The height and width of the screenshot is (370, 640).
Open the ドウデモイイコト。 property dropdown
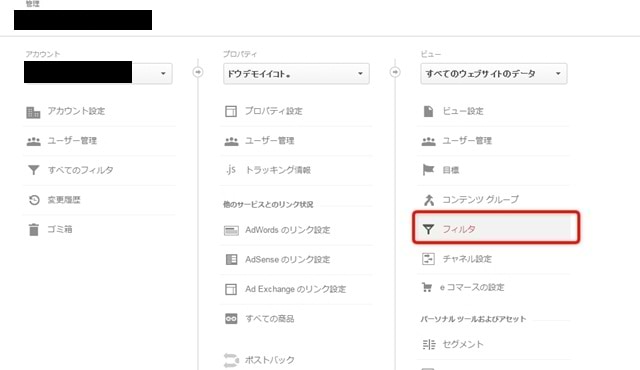[x=296, y=73]
